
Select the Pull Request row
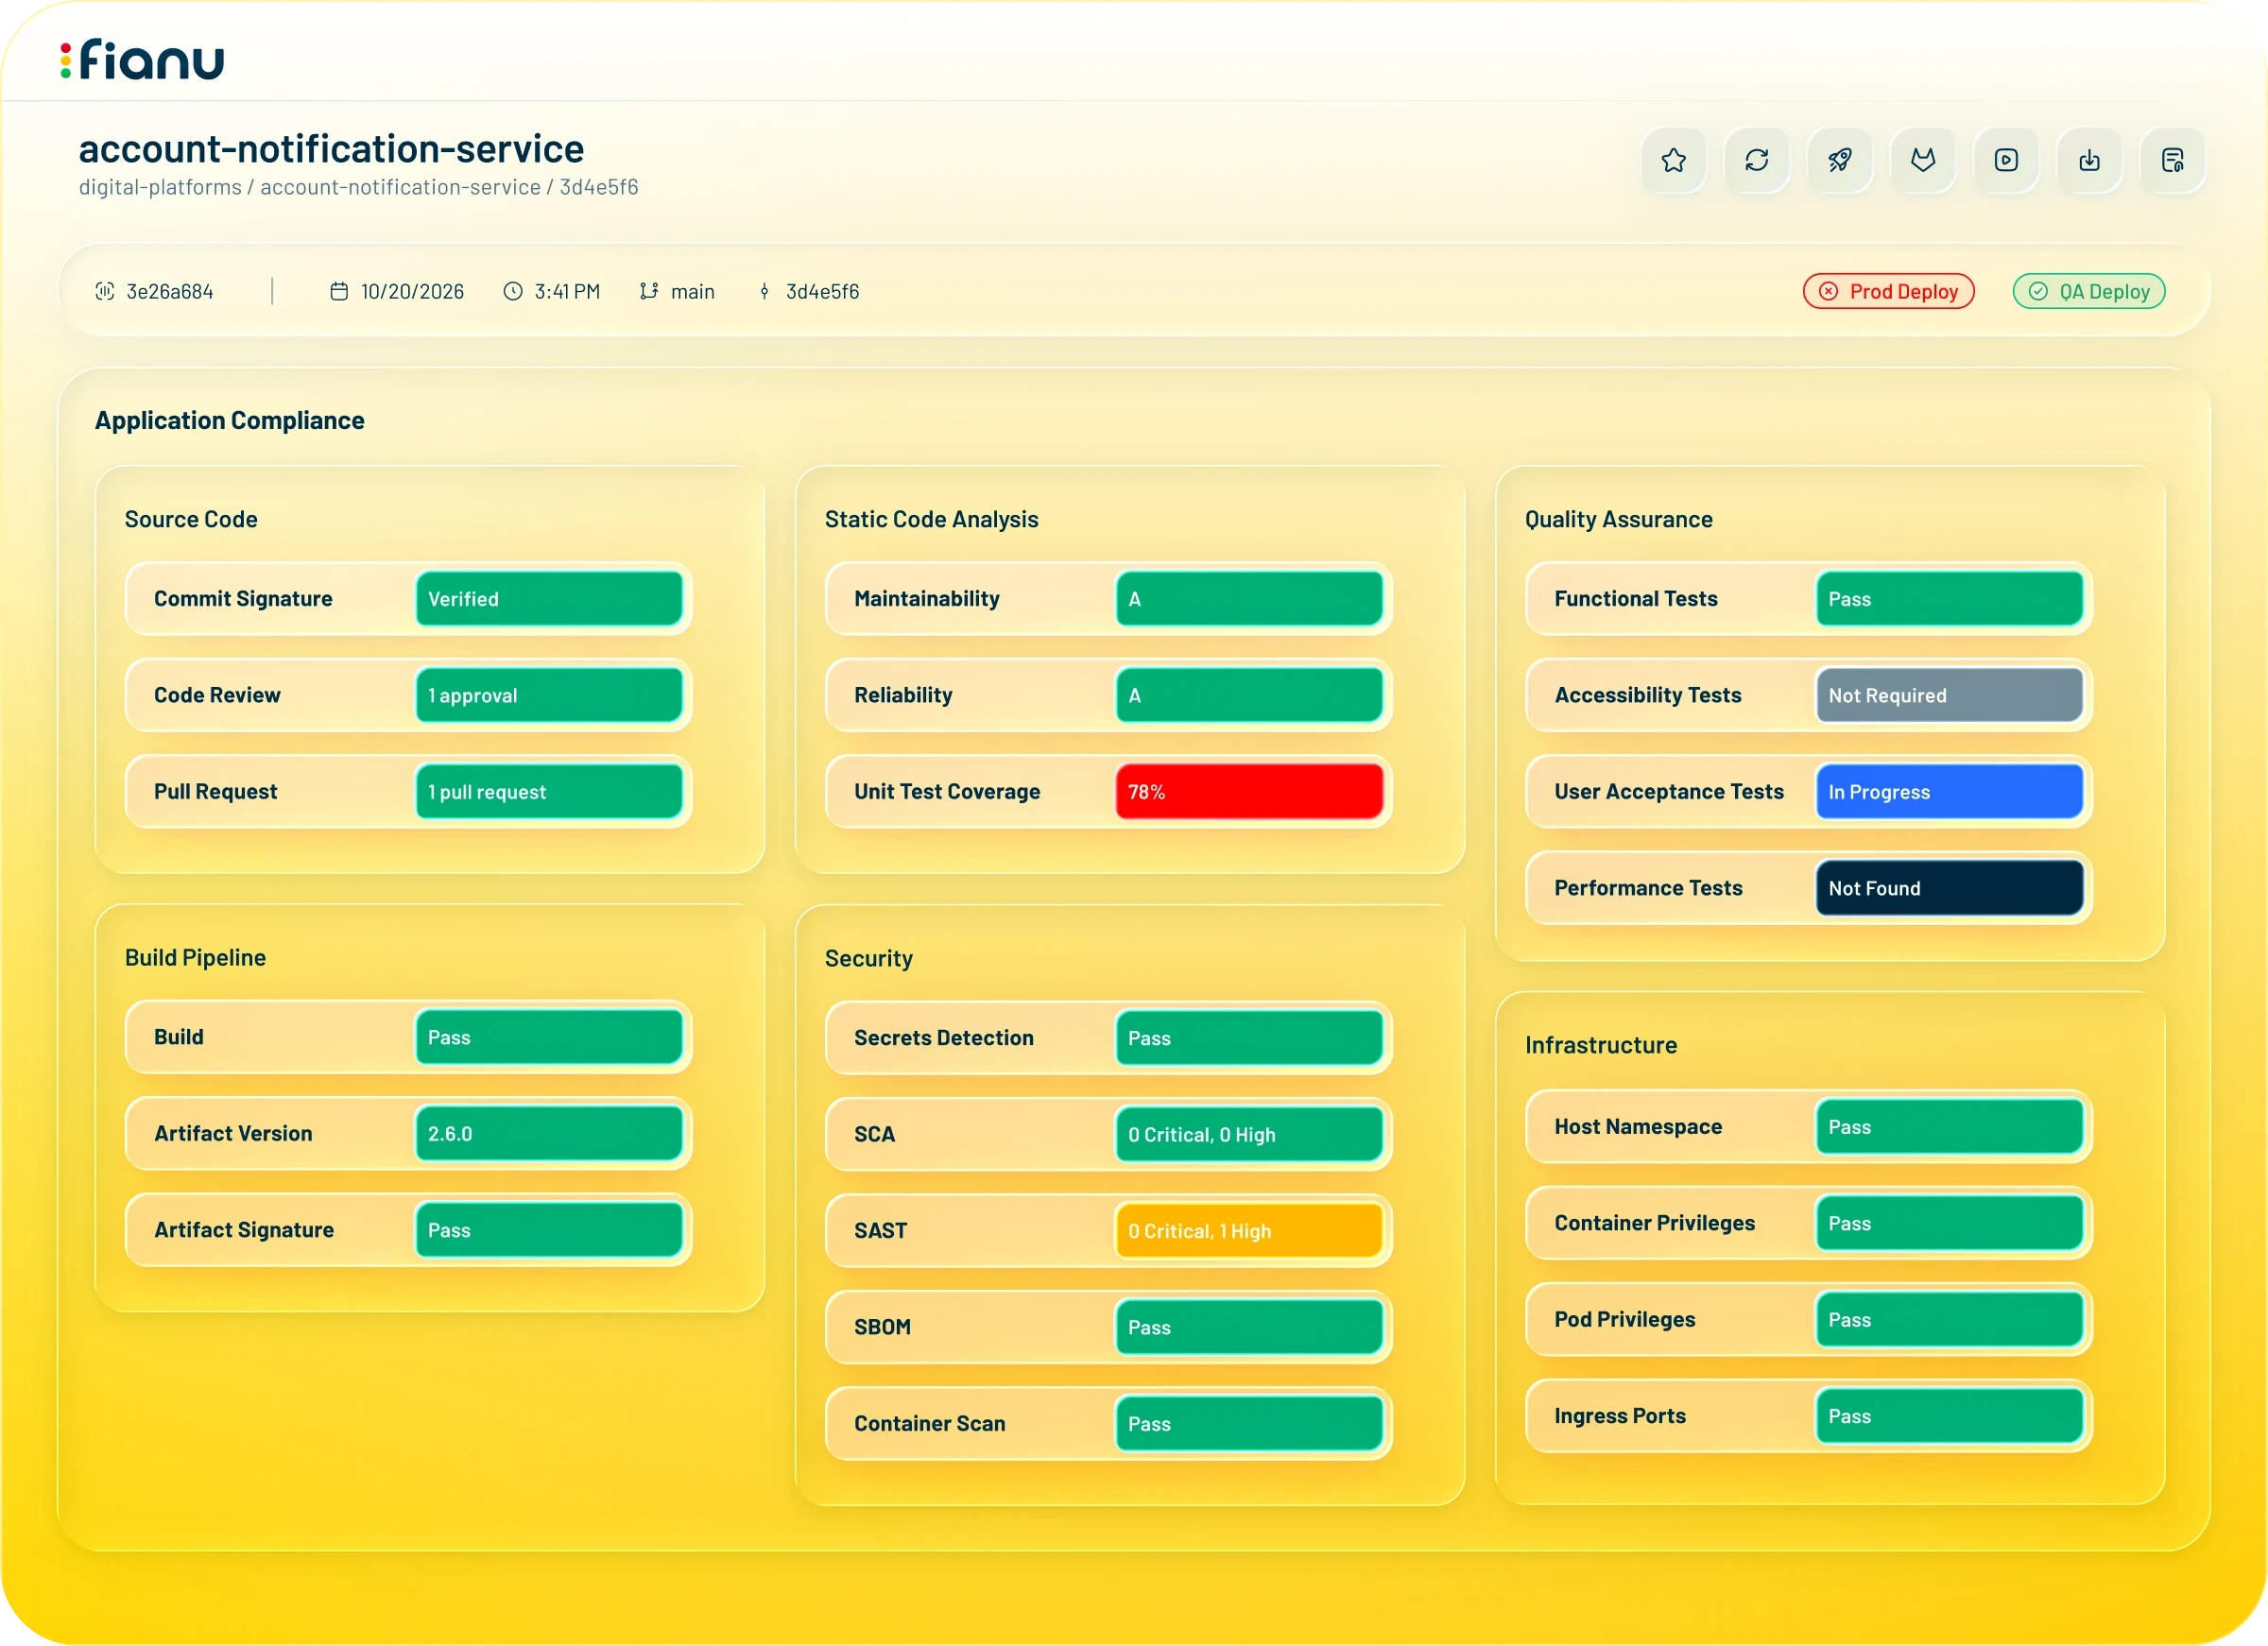coord(408,791)
